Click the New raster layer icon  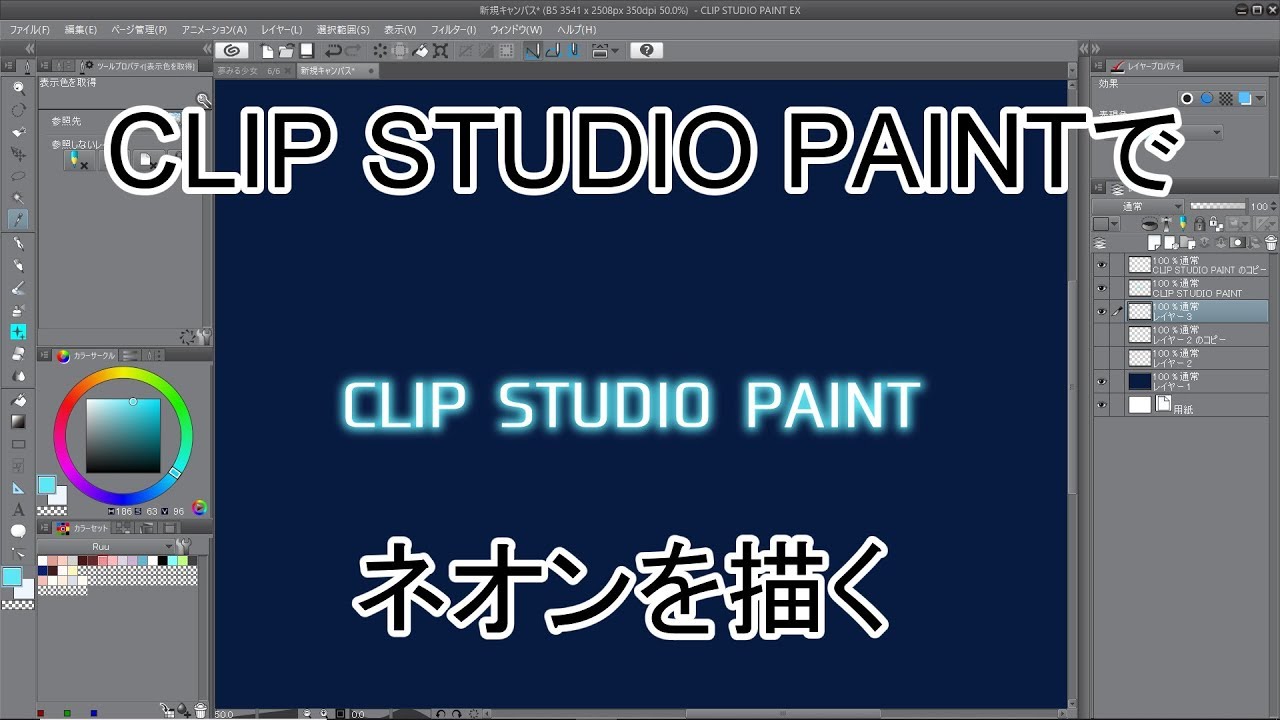tap(1153, 242)
